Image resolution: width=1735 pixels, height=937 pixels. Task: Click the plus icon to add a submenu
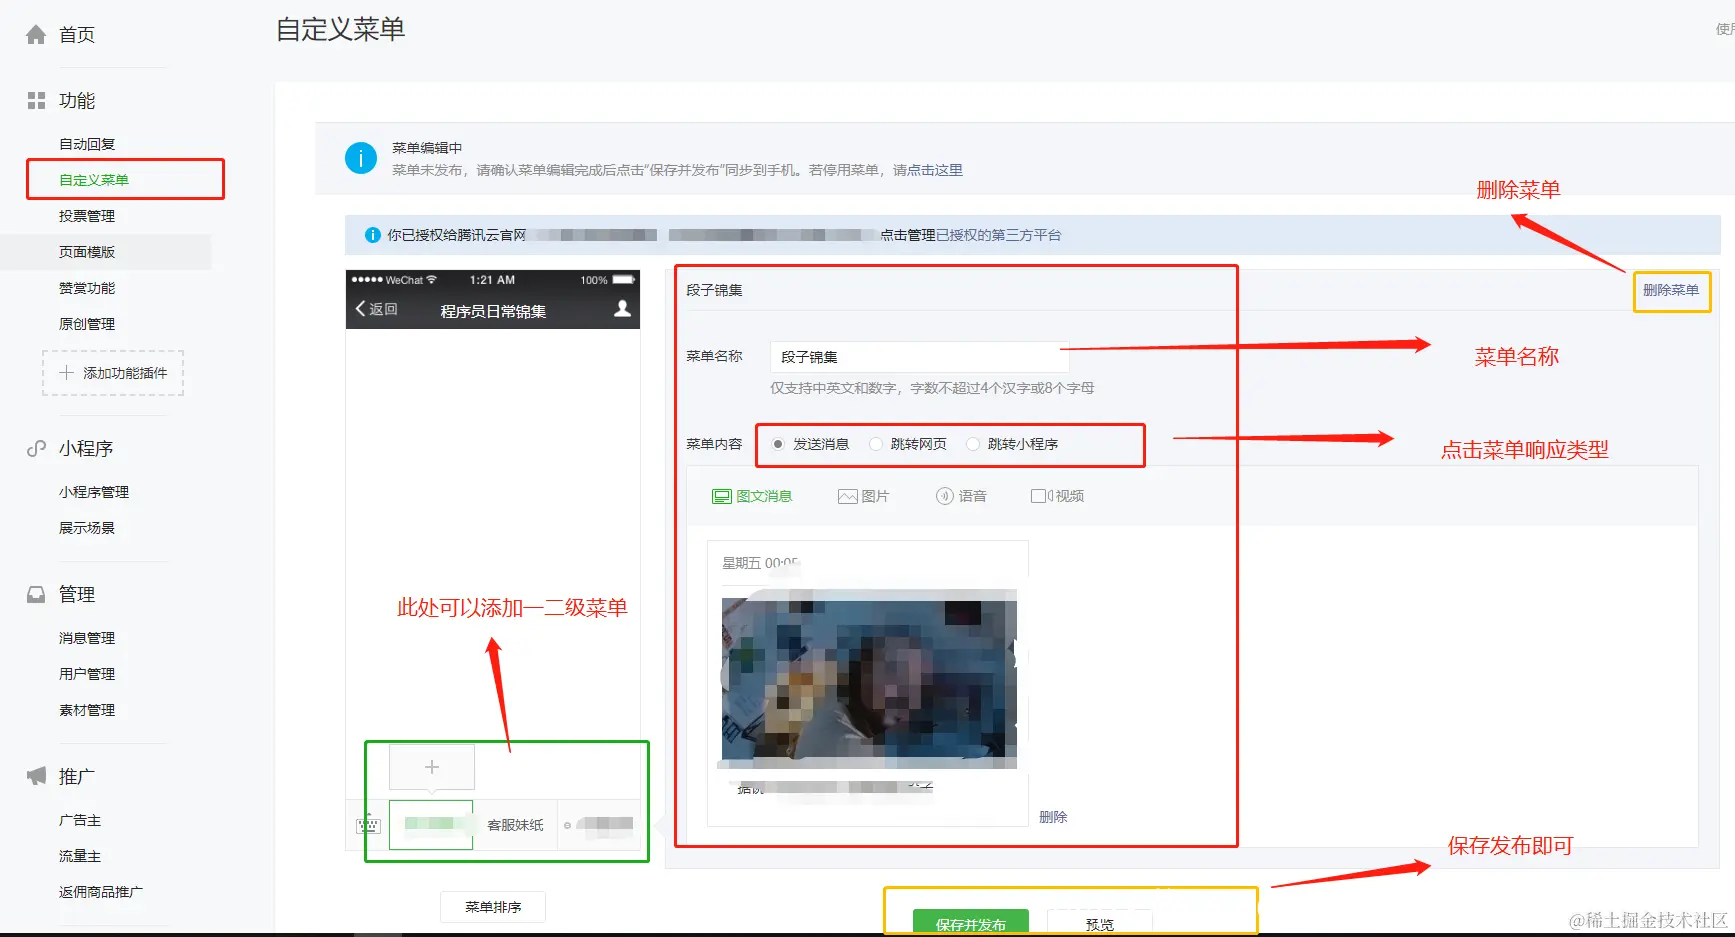[431, 767]
